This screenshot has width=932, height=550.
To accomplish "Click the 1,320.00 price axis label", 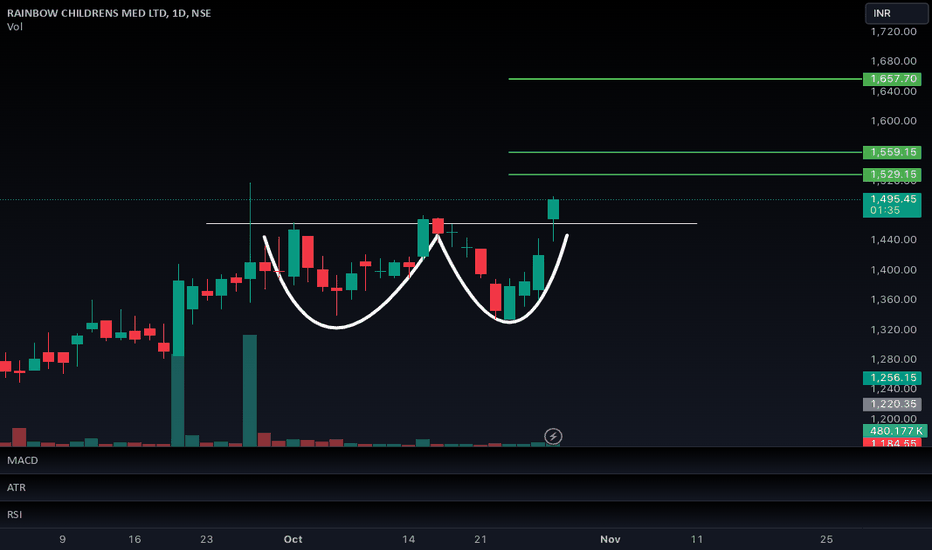I will (x=893, y=329).
